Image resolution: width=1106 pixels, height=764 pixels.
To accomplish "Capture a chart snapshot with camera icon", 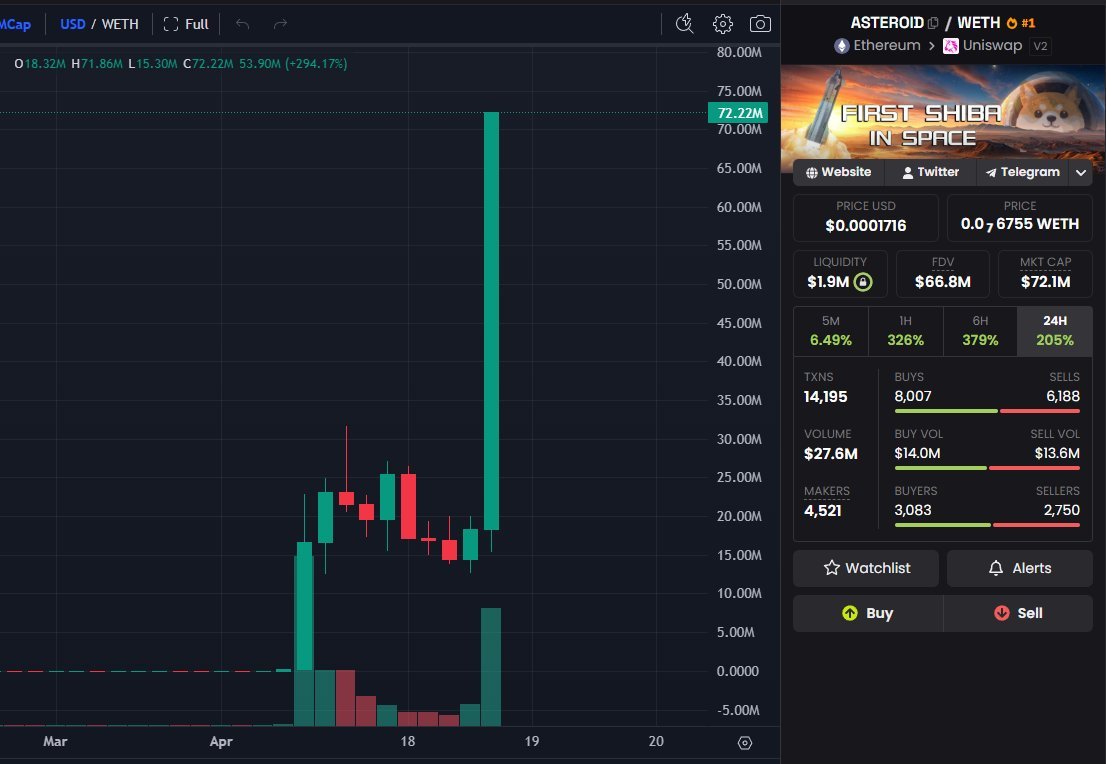I will [x=760, y=23].
